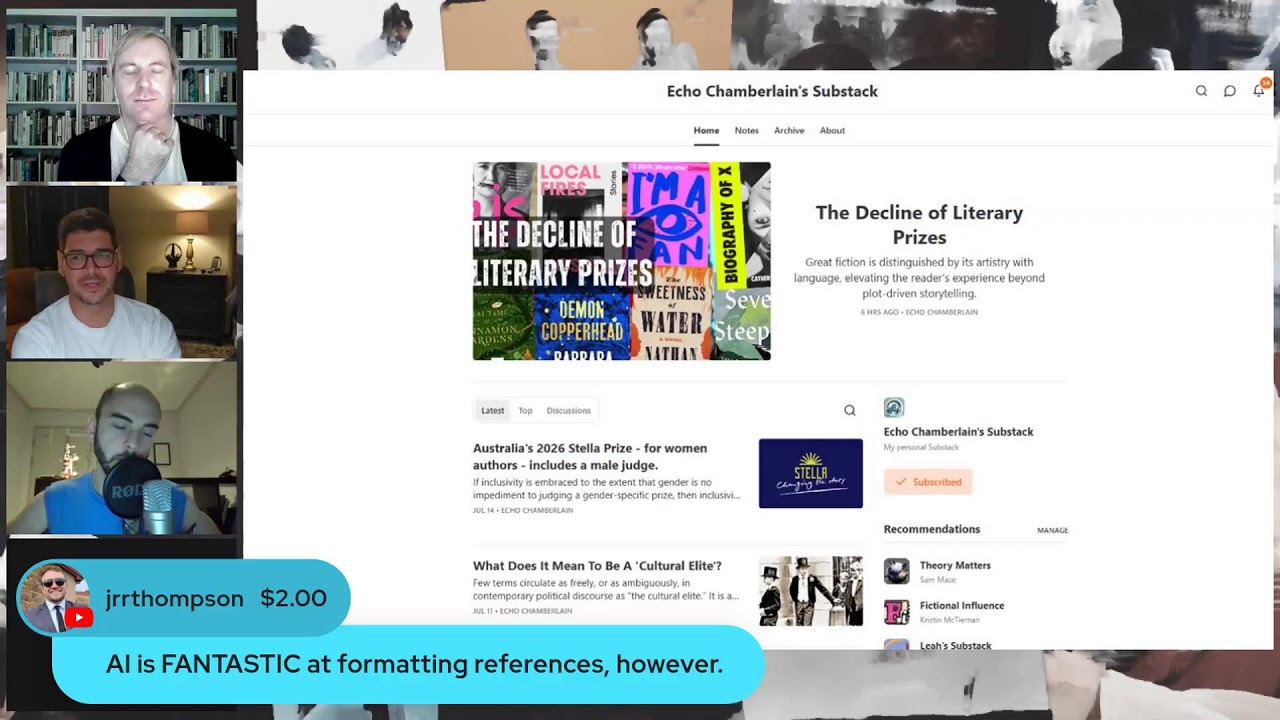The width and height of the screenshot is (1280, 720).
Task: Open the Stella Prize article title
Action: point(590,456)
